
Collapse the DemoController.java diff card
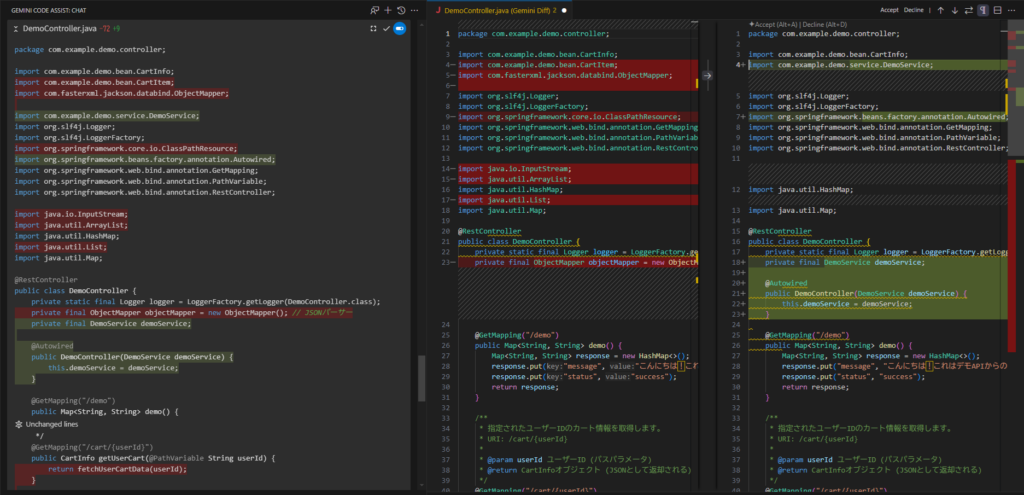coord(16,29)
